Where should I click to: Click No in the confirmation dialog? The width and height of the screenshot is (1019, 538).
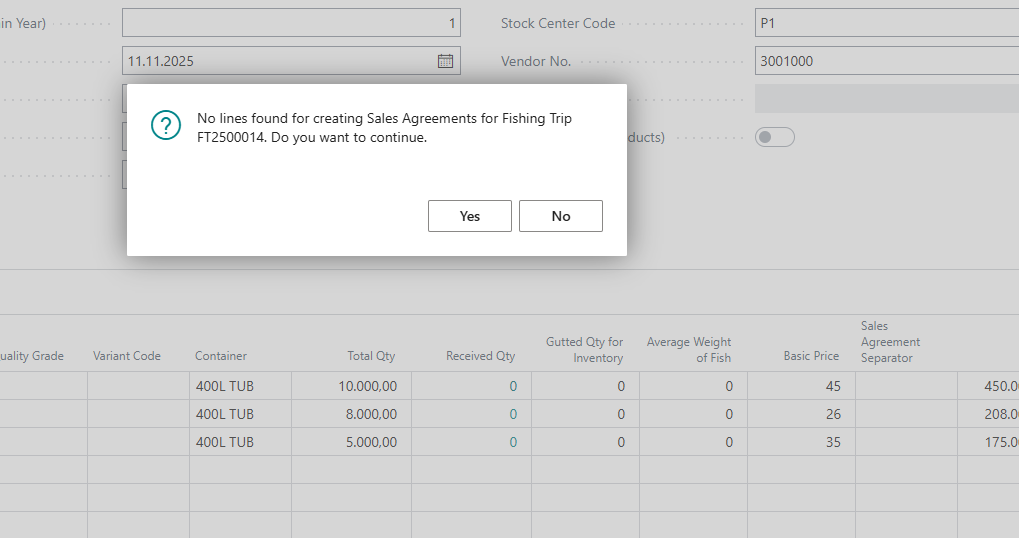coord(560,216)
